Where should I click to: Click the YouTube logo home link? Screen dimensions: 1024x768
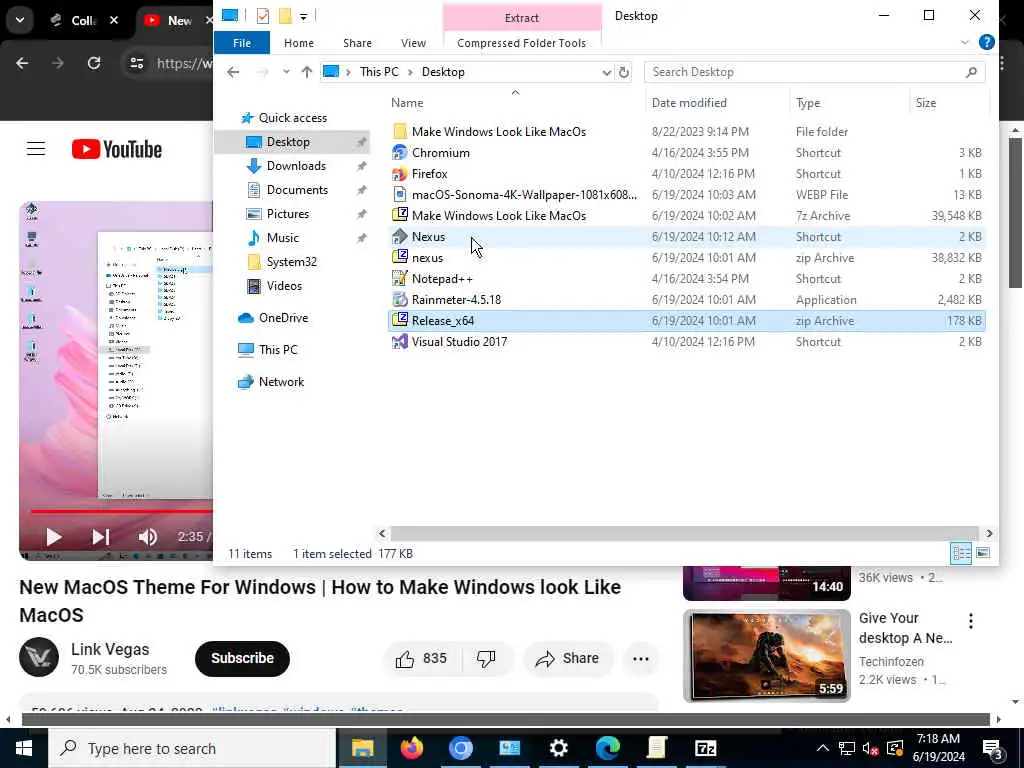click(x=117, y=149)
